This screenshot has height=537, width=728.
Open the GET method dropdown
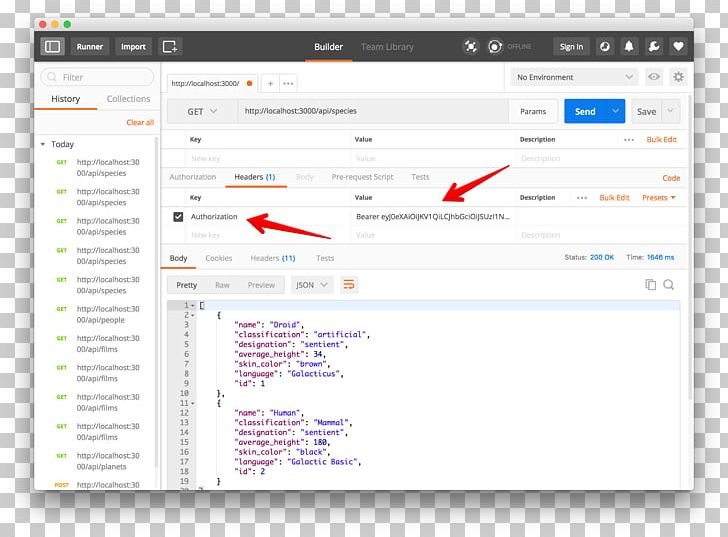pyautogui.click(x=202, y=112)
